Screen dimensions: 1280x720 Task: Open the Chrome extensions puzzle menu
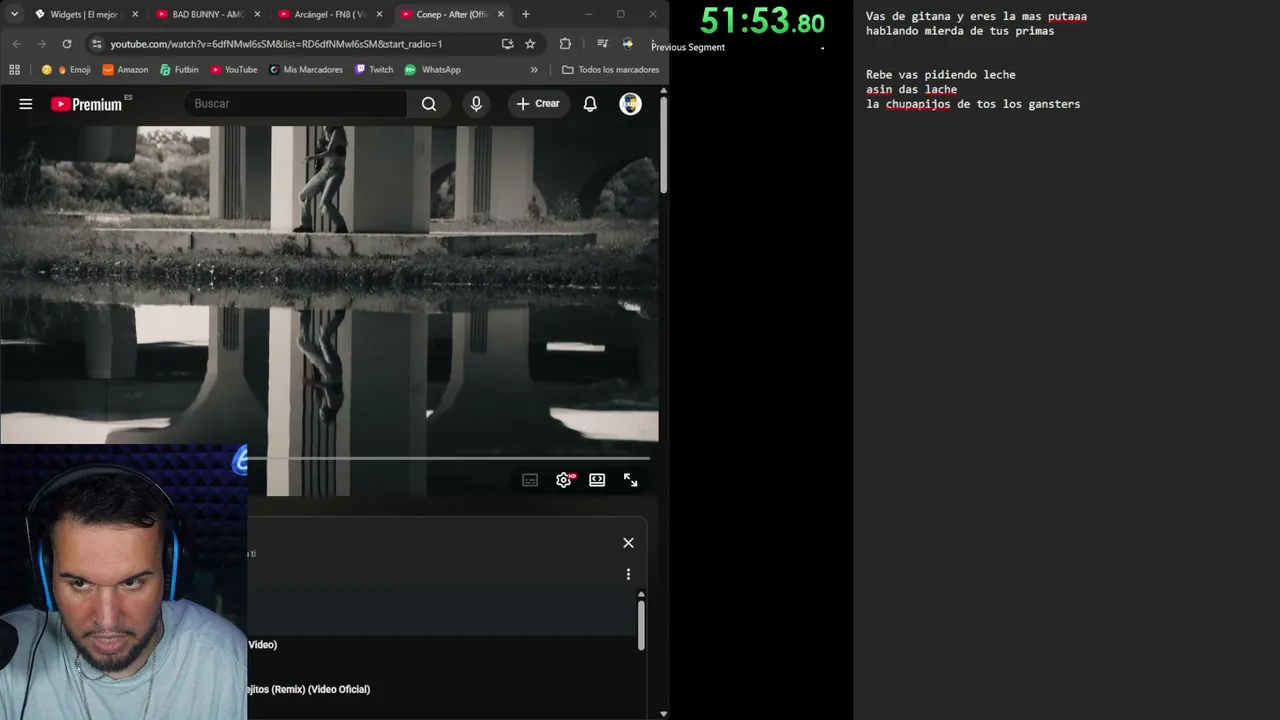565,44
